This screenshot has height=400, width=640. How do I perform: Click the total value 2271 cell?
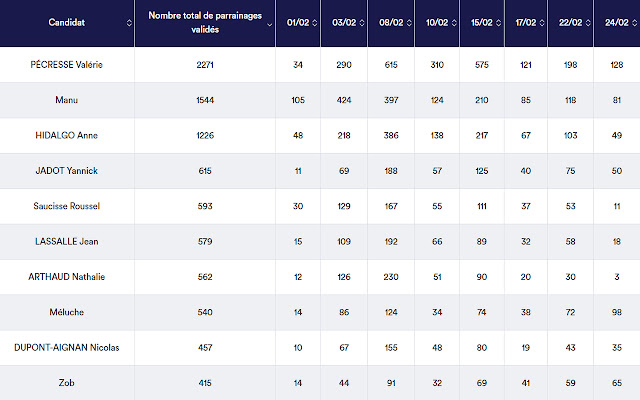tap(205, 65)
